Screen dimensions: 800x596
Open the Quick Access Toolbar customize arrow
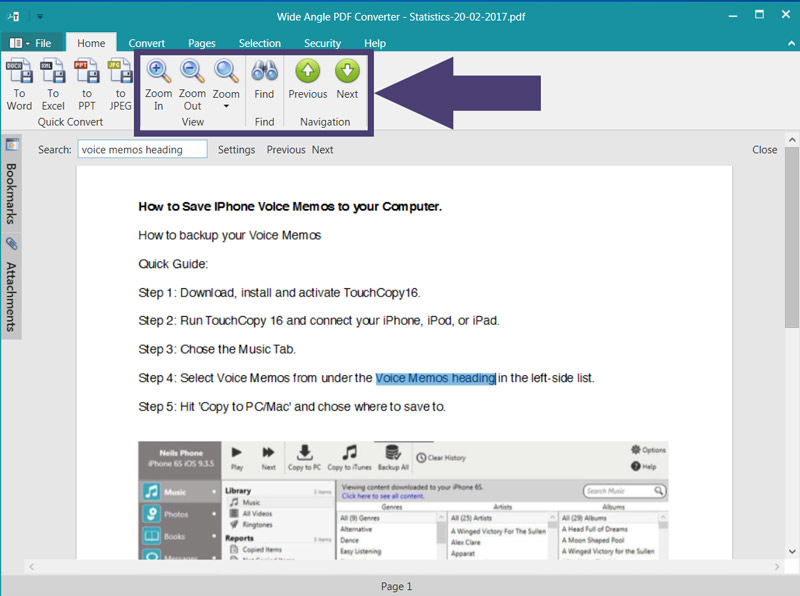[x=39, y=16]
